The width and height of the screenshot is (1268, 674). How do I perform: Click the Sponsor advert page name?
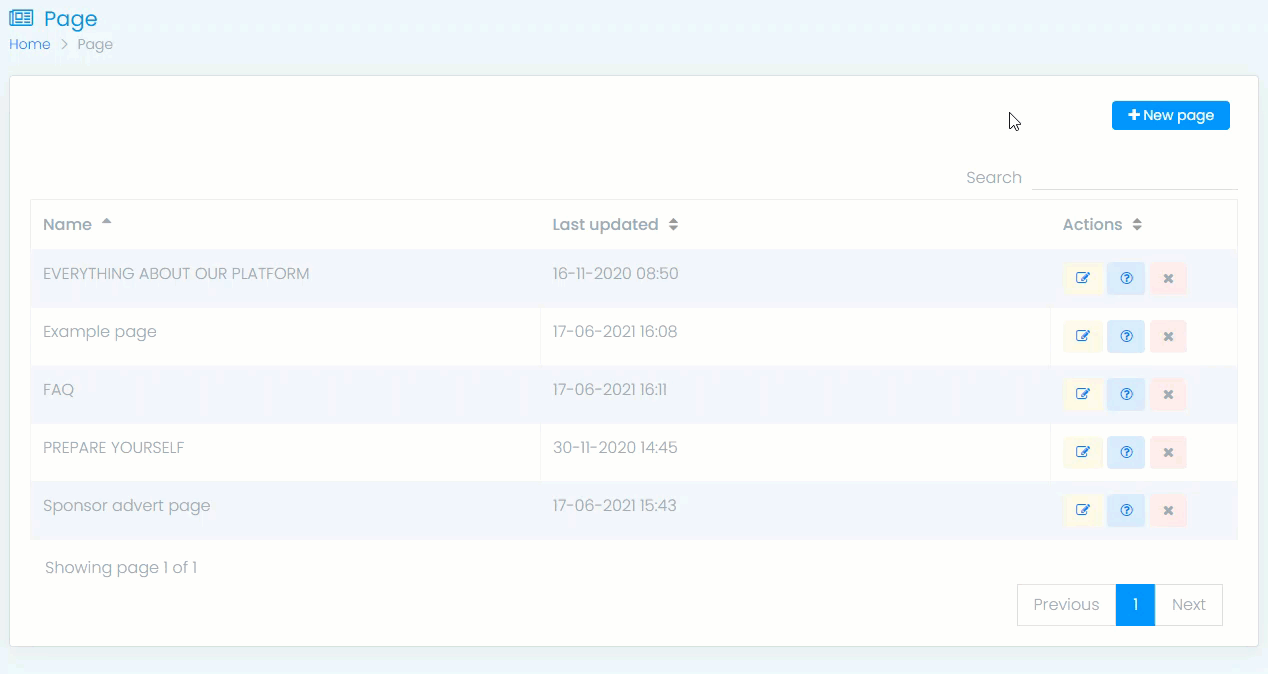click(127, 505)
